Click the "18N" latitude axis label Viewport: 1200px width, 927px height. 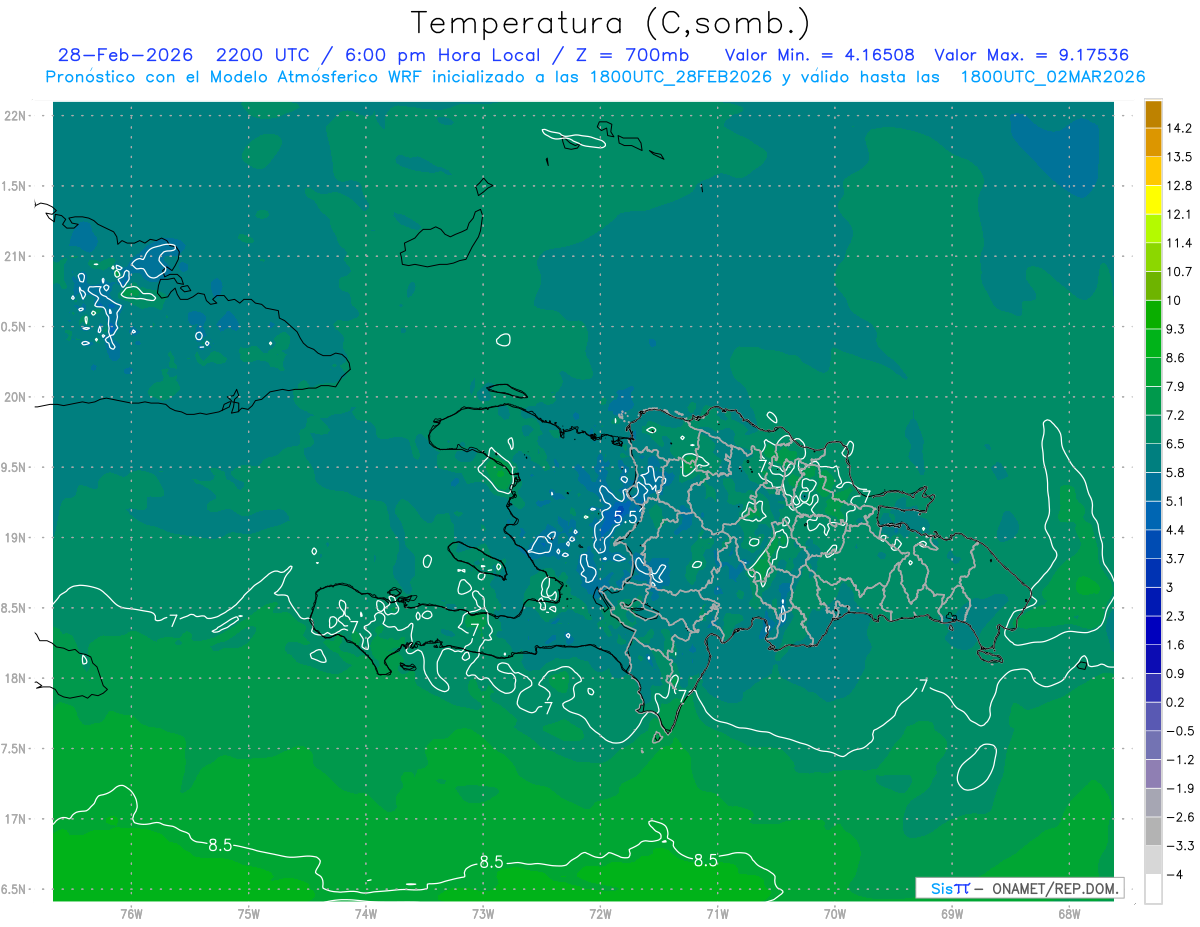pyautogui.click(x=17, y=679)
